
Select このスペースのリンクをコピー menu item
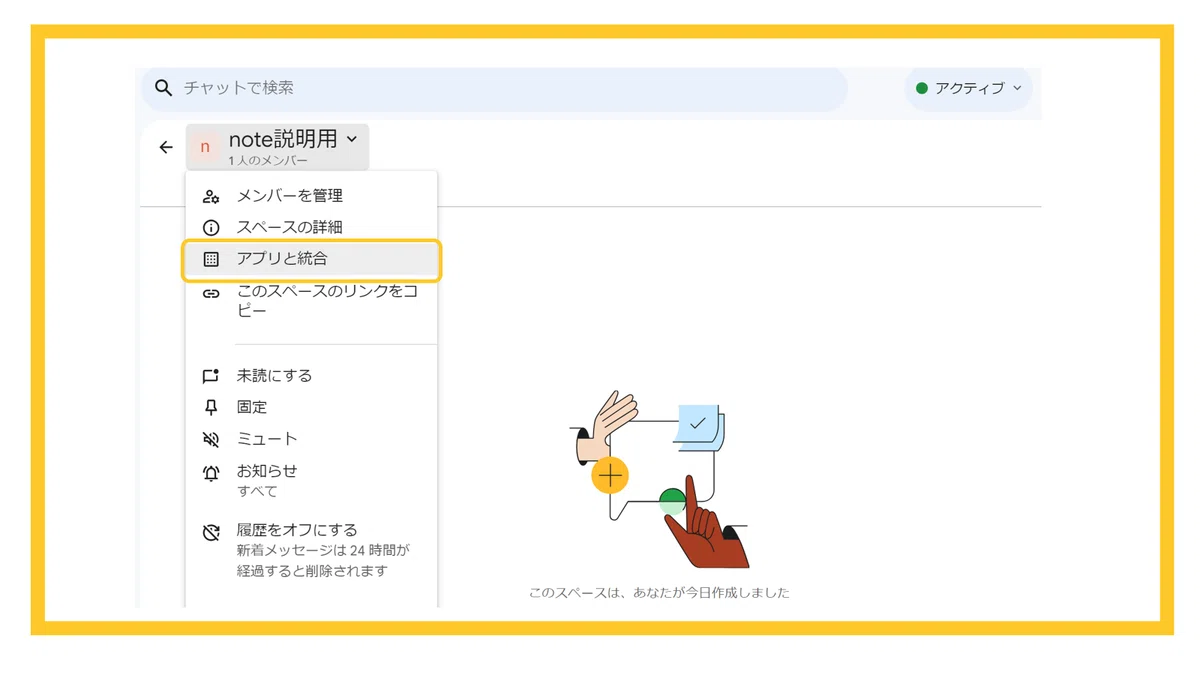[x=311, y=301]
